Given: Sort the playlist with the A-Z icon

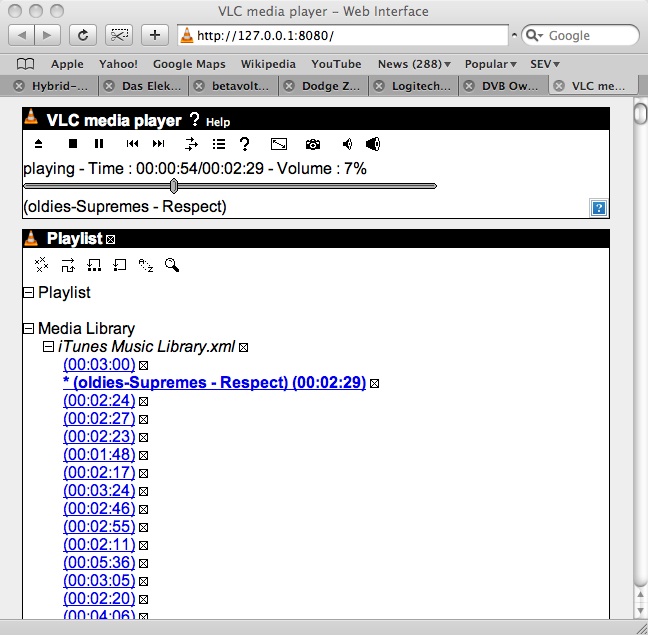Looking at the screenshot, I should (x=146, y=265).
